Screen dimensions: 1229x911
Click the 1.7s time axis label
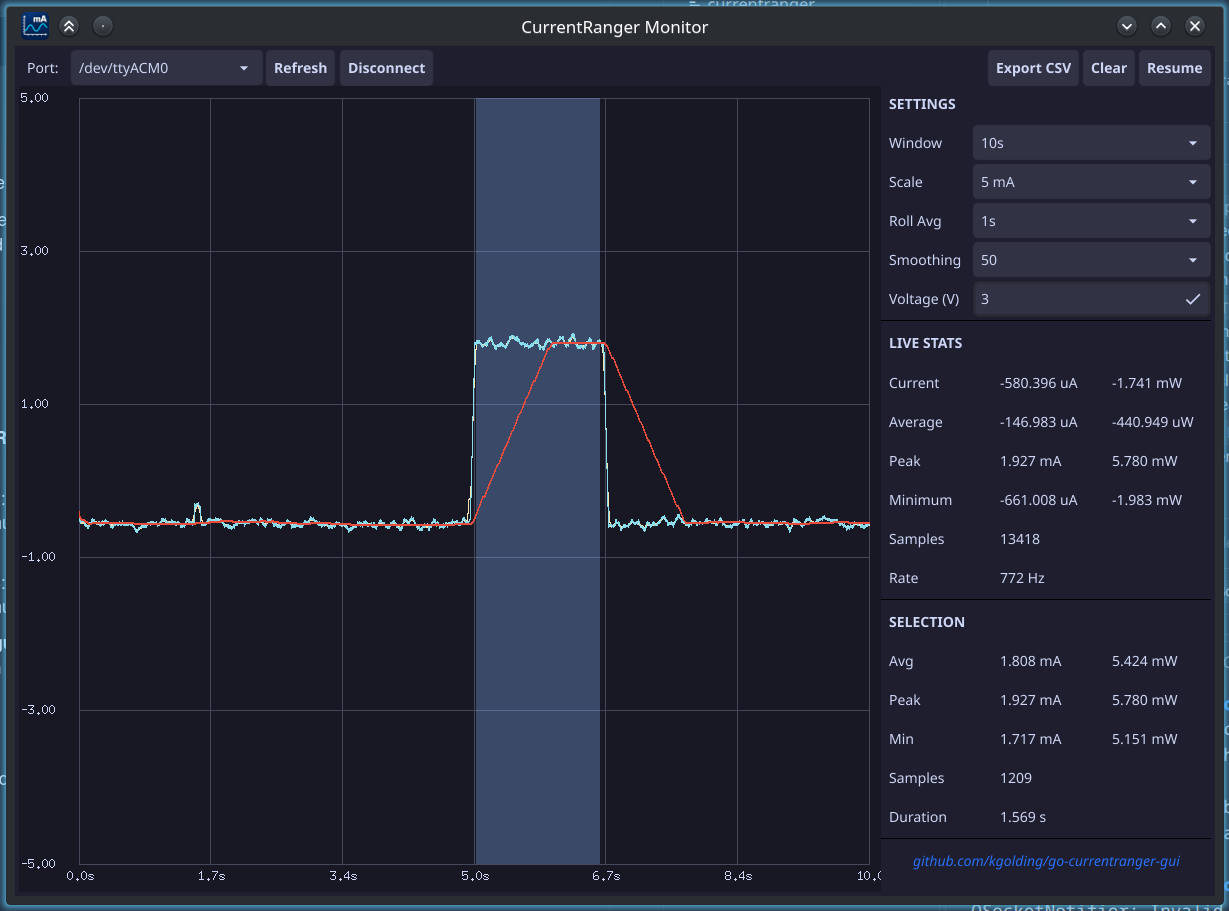coord(211,876)
